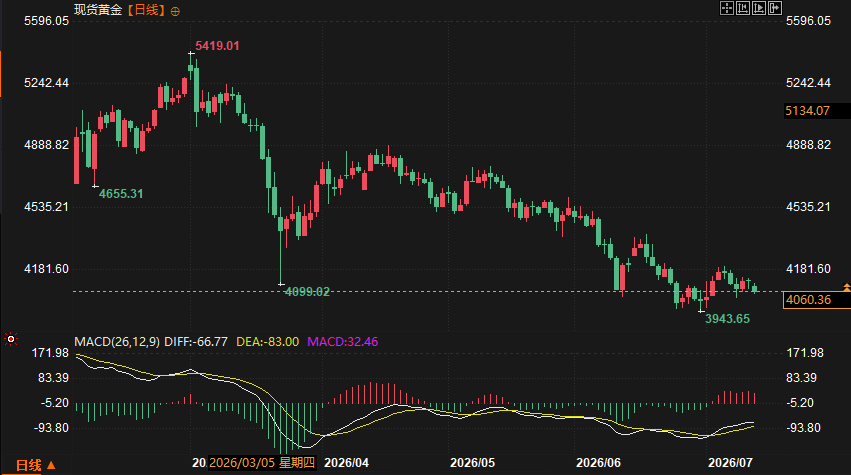Image resolution: width=851 pixels, height=475 pixels.
Task: Click the jump-to-start chart icon
Action: [x=742, y=8]
